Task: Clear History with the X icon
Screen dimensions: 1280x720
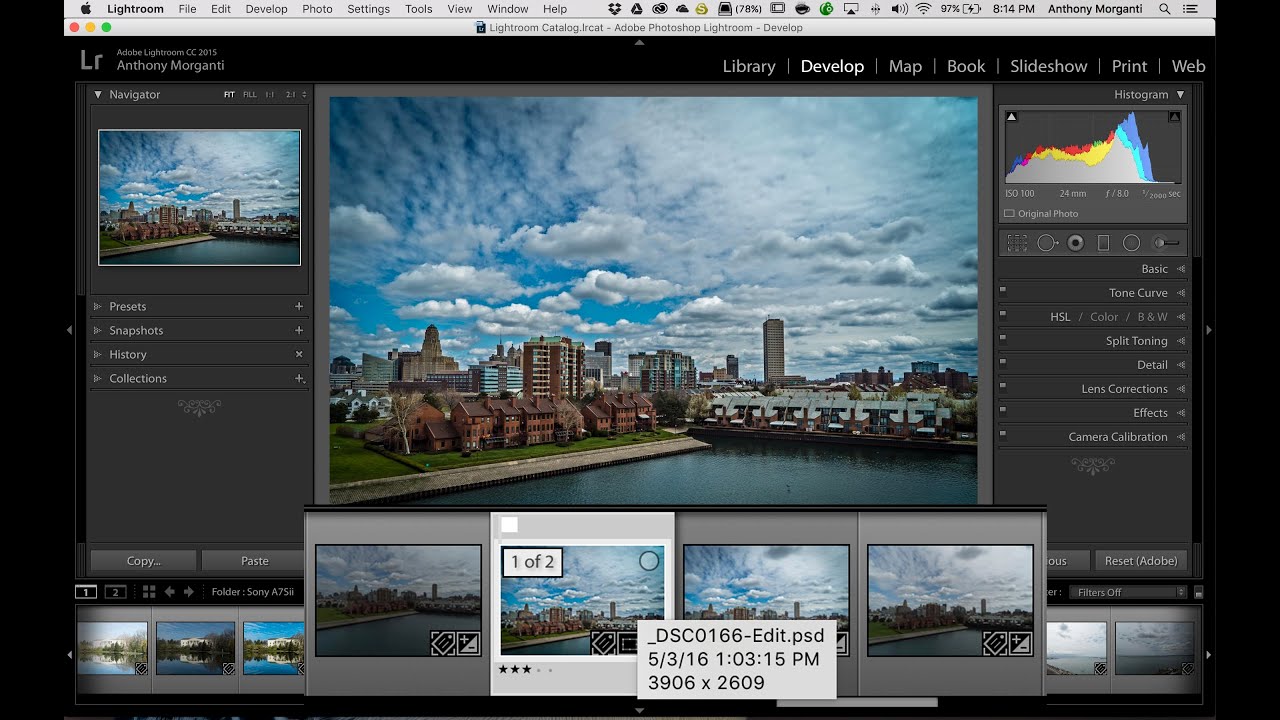Action: coord(299,354)
